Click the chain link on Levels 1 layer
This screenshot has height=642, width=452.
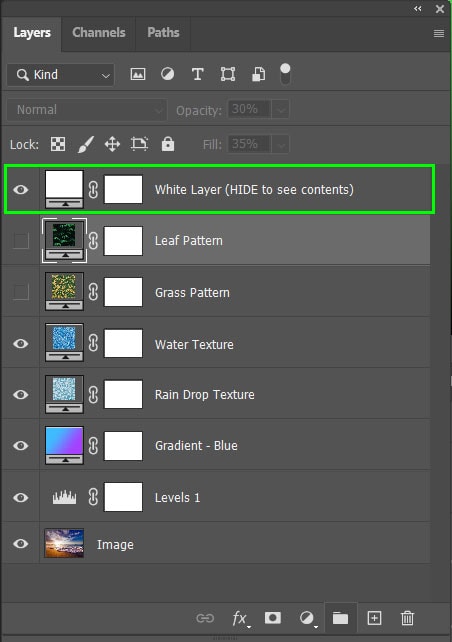point(93,497)
